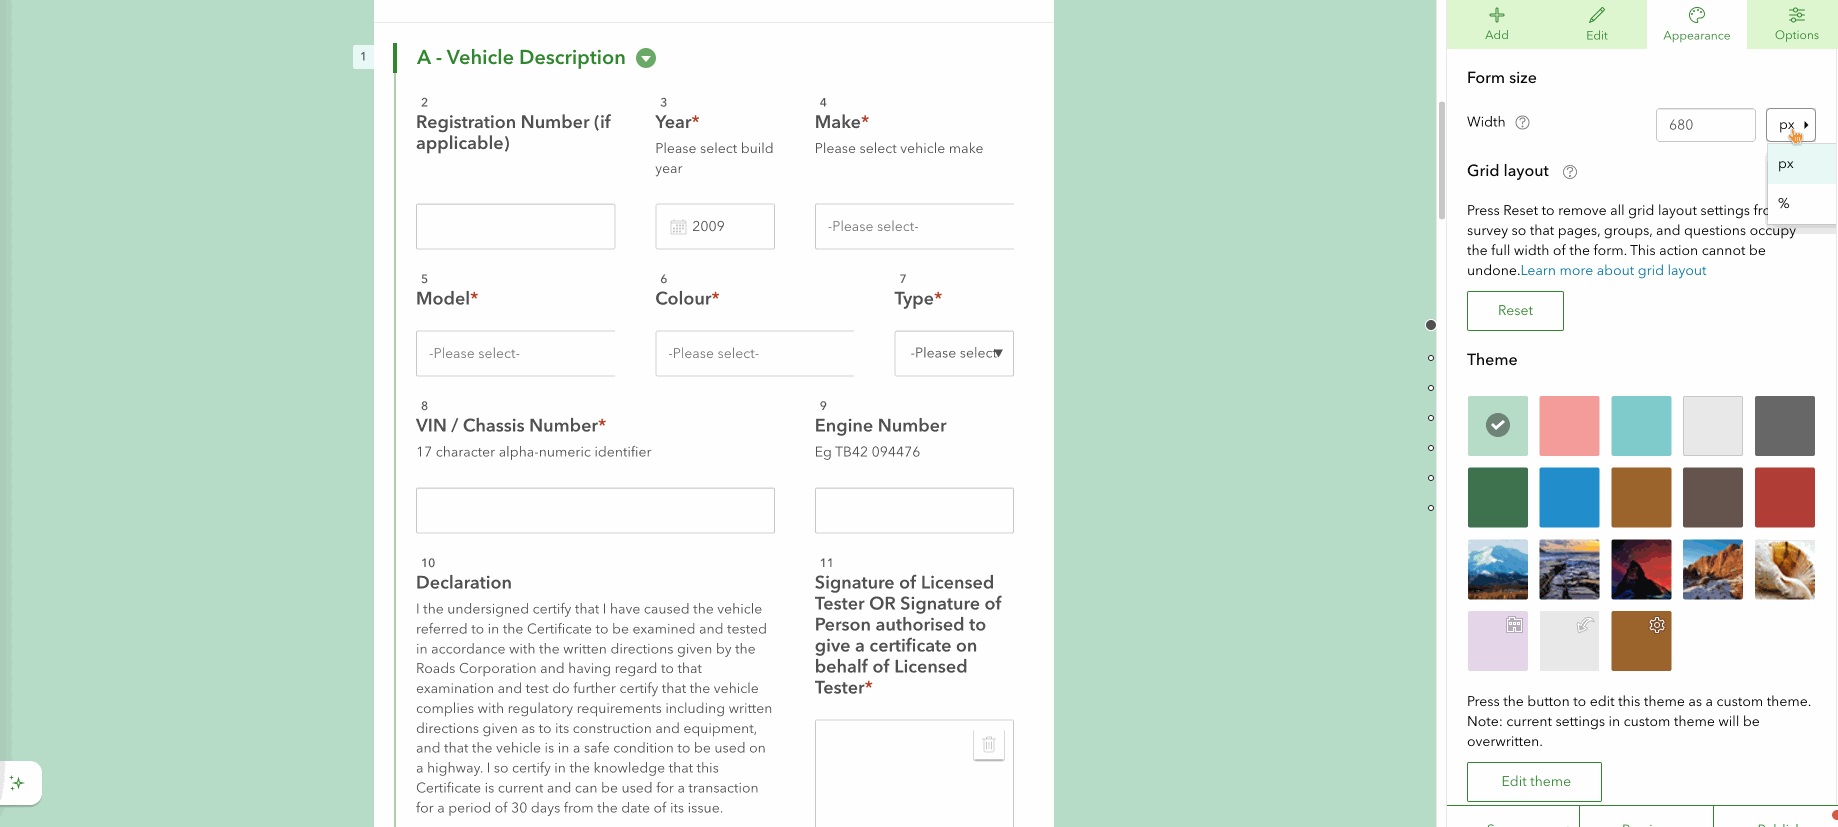Viewport: 1838px width, 827px height.
Task: Select the snowy mountain image theme
Action: 1497,569
